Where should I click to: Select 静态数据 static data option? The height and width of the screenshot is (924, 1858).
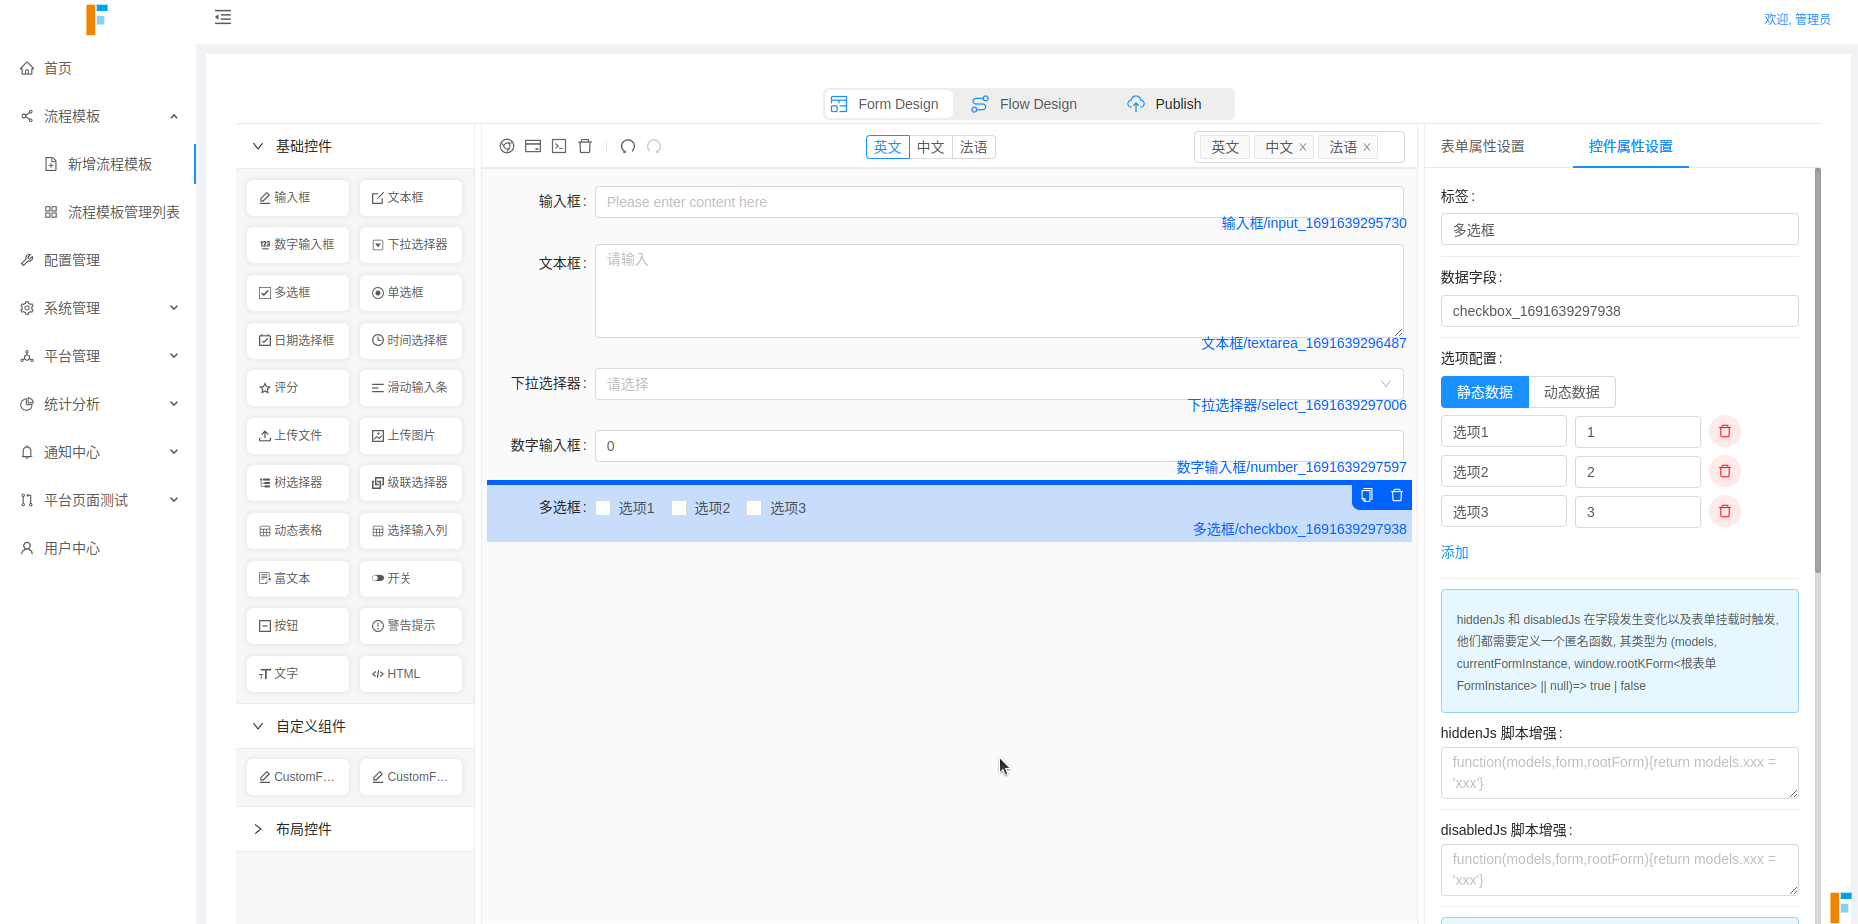(1484, 392)
